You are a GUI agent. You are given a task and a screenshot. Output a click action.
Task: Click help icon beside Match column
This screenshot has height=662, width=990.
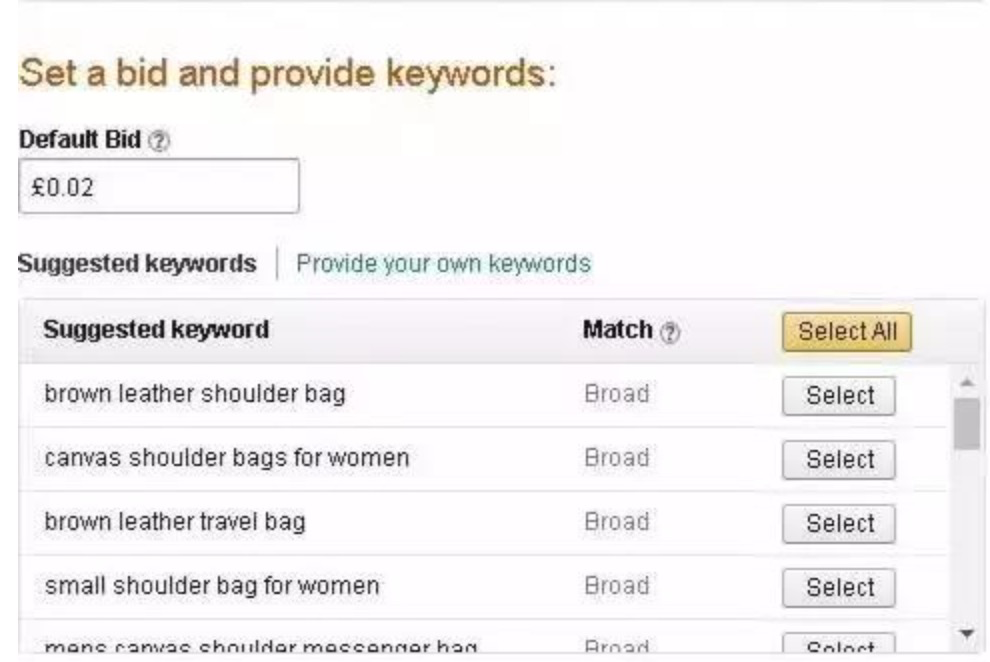665,330
